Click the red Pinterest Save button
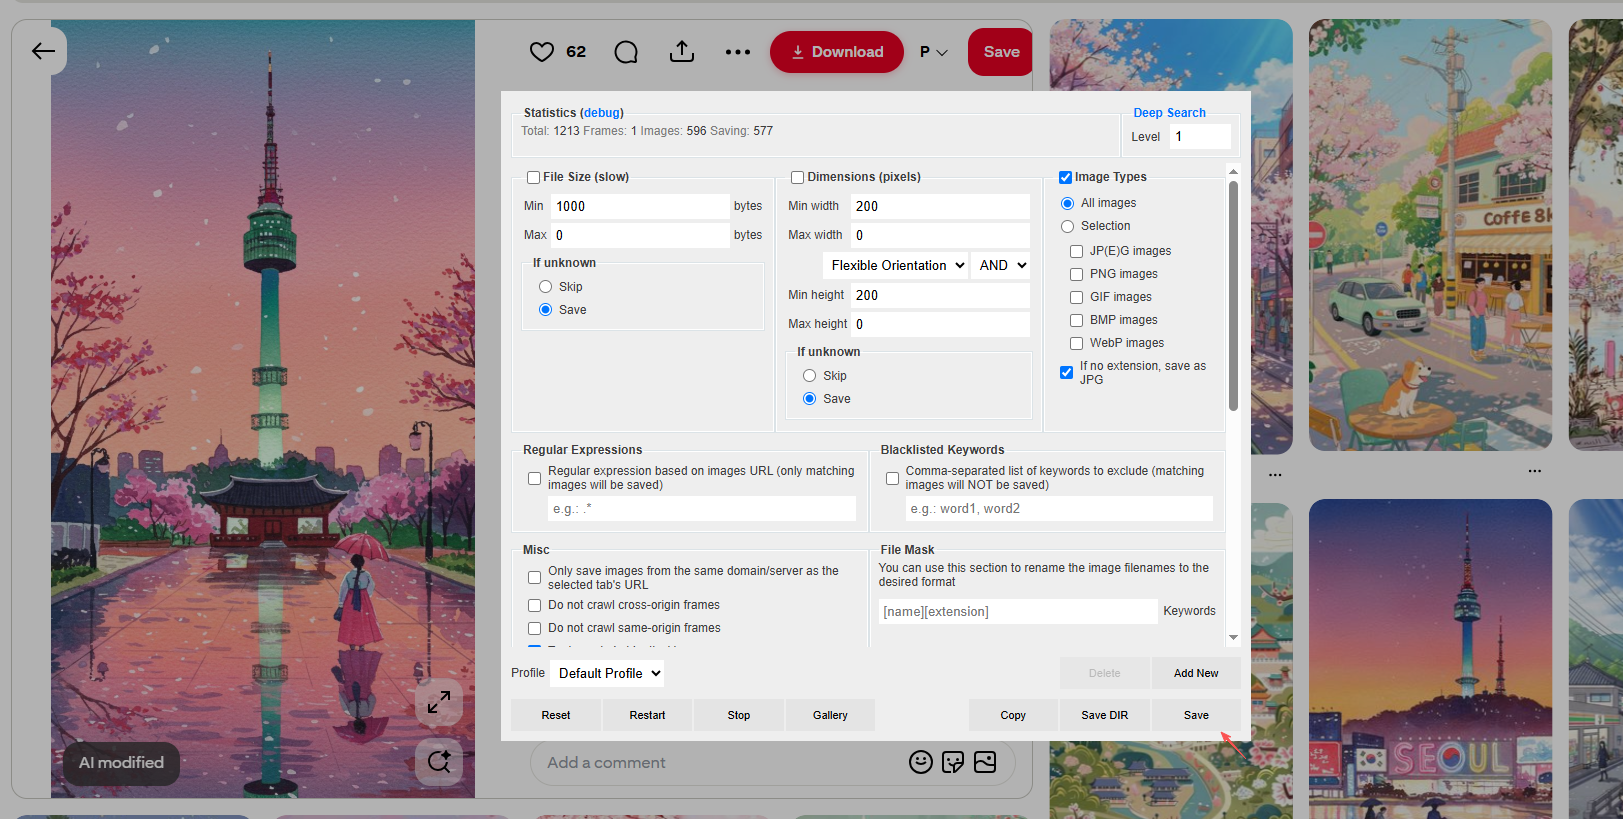1623x819 pixels. click(1001, 52)
